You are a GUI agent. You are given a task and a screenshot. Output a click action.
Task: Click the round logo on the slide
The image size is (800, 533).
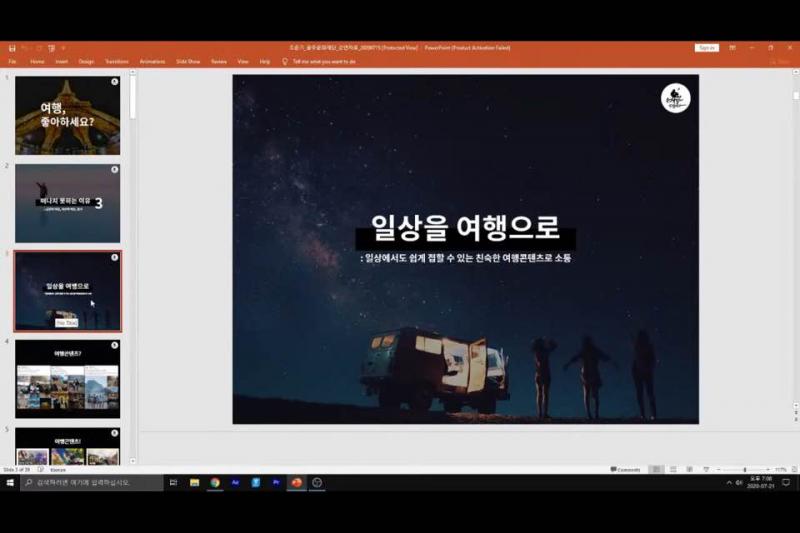[676, 98]
